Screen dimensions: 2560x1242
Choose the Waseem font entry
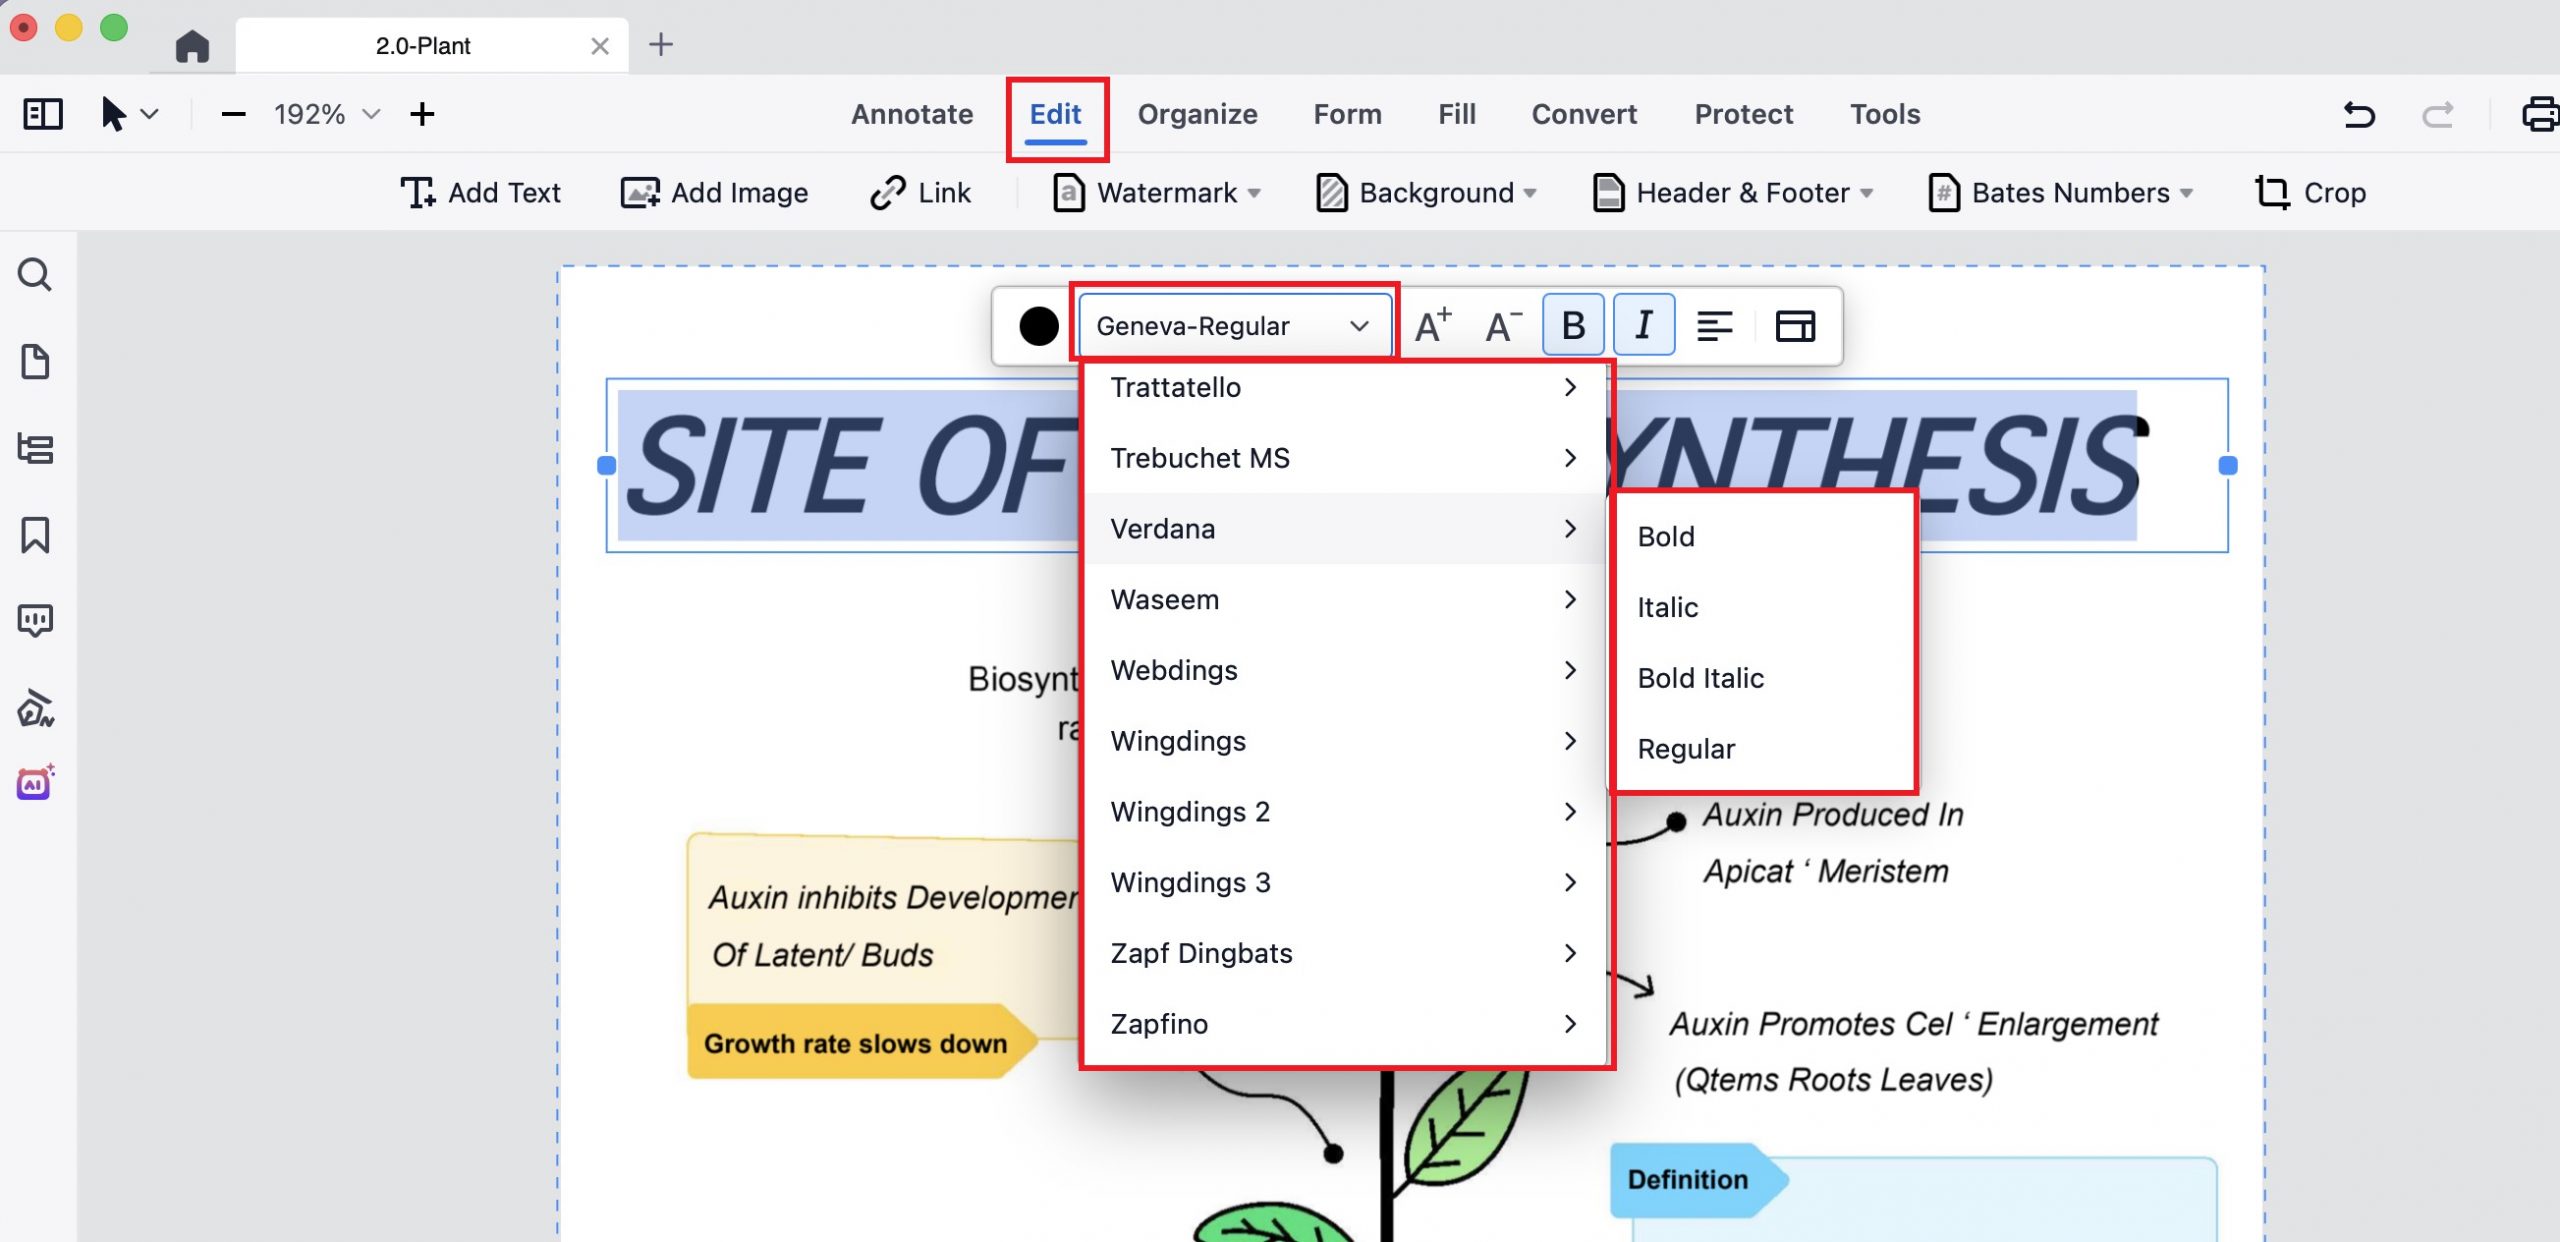coord(1345,599)
